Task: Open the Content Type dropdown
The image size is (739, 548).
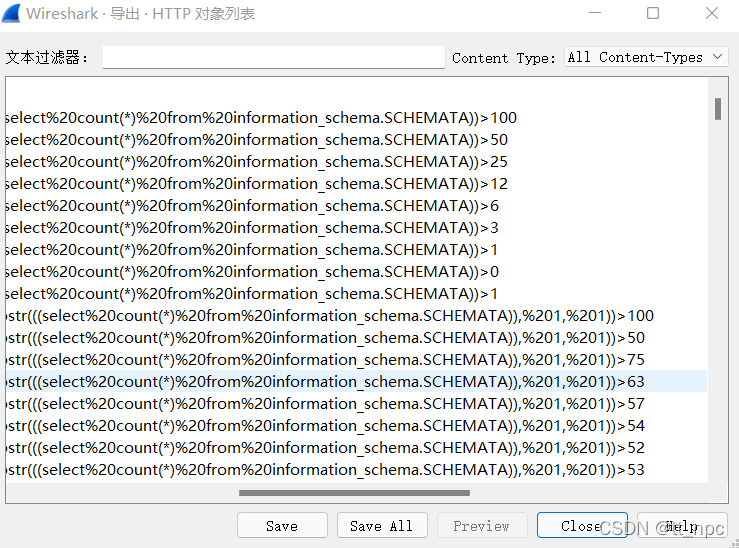Action: point(646,57)
